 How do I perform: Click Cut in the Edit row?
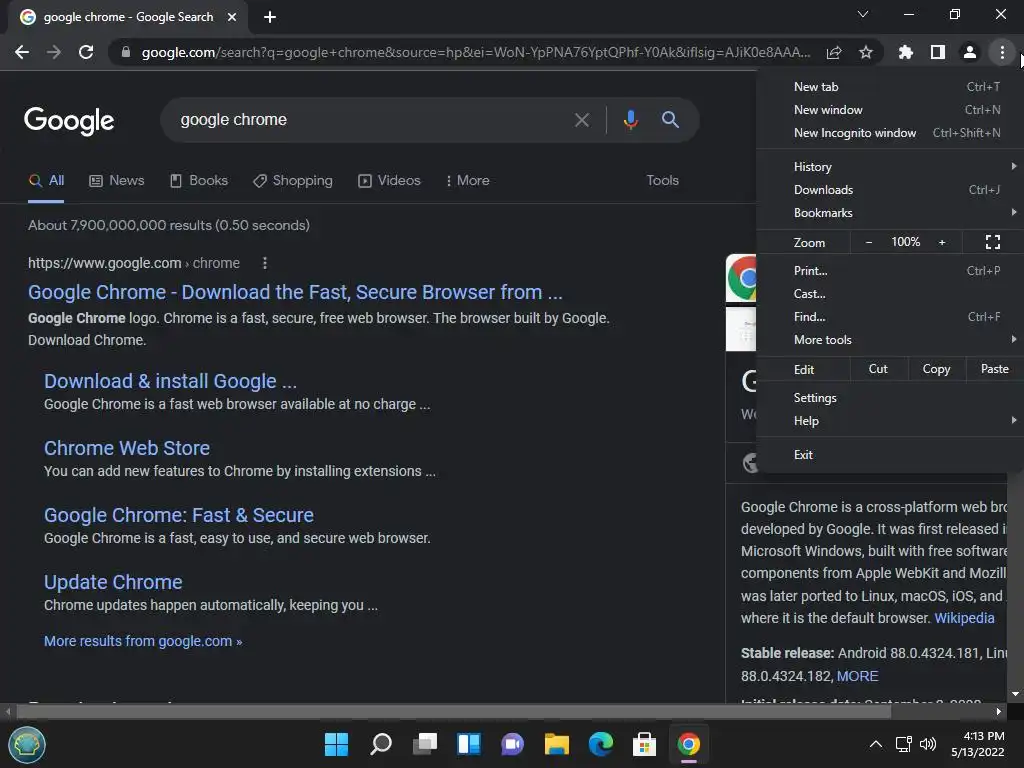point(878,369)
